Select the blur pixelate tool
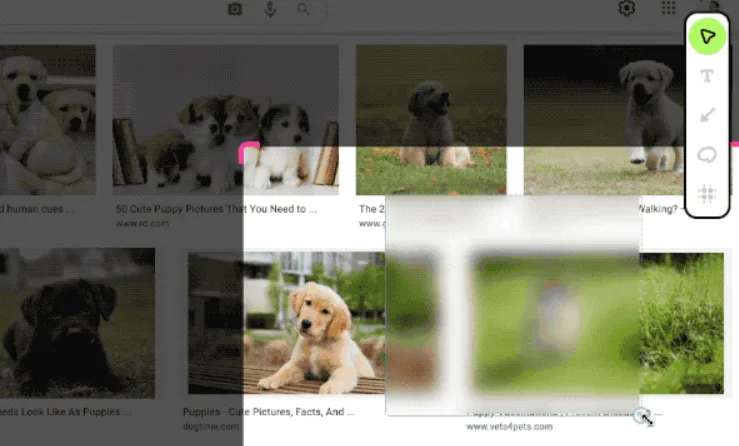Screen dimensions: 739x446 point(707,193)
